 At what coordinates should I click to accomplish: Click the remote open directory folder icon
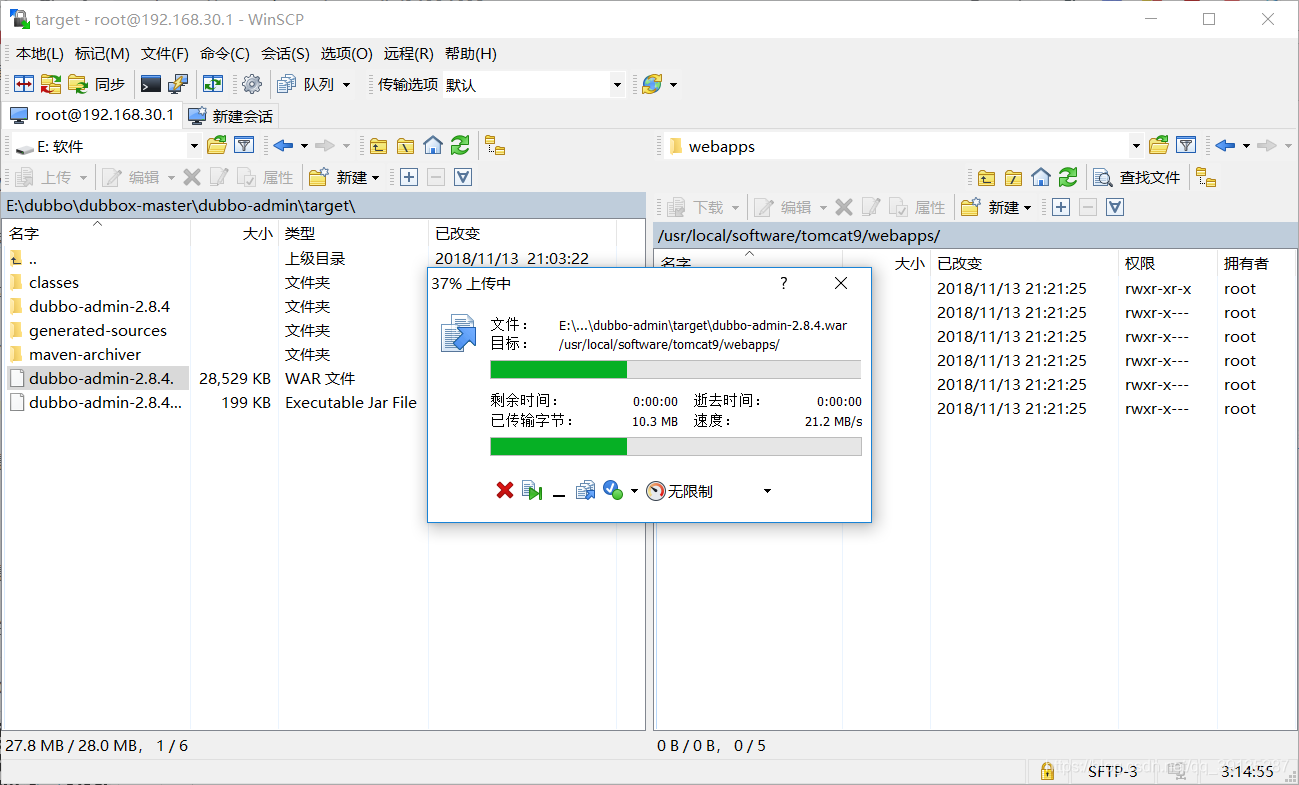click(1159, 146)
